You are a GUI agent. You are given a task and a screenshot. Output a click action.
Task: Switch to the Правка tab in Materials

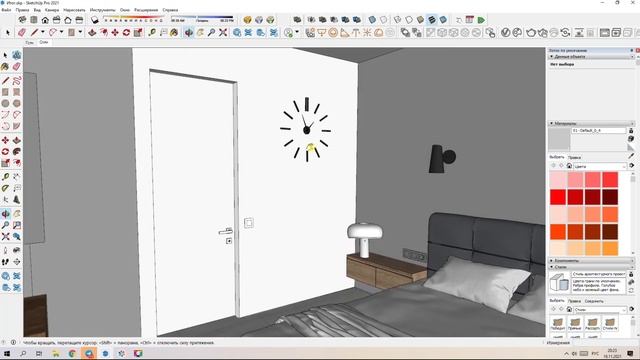[x=574, y=157]
